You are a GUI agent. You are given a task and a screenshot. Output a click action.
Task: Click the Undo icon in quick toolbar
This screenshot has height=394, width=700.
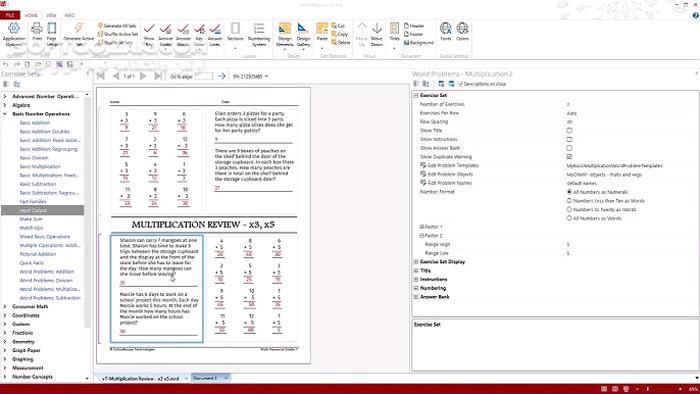[x=5, y=65]
